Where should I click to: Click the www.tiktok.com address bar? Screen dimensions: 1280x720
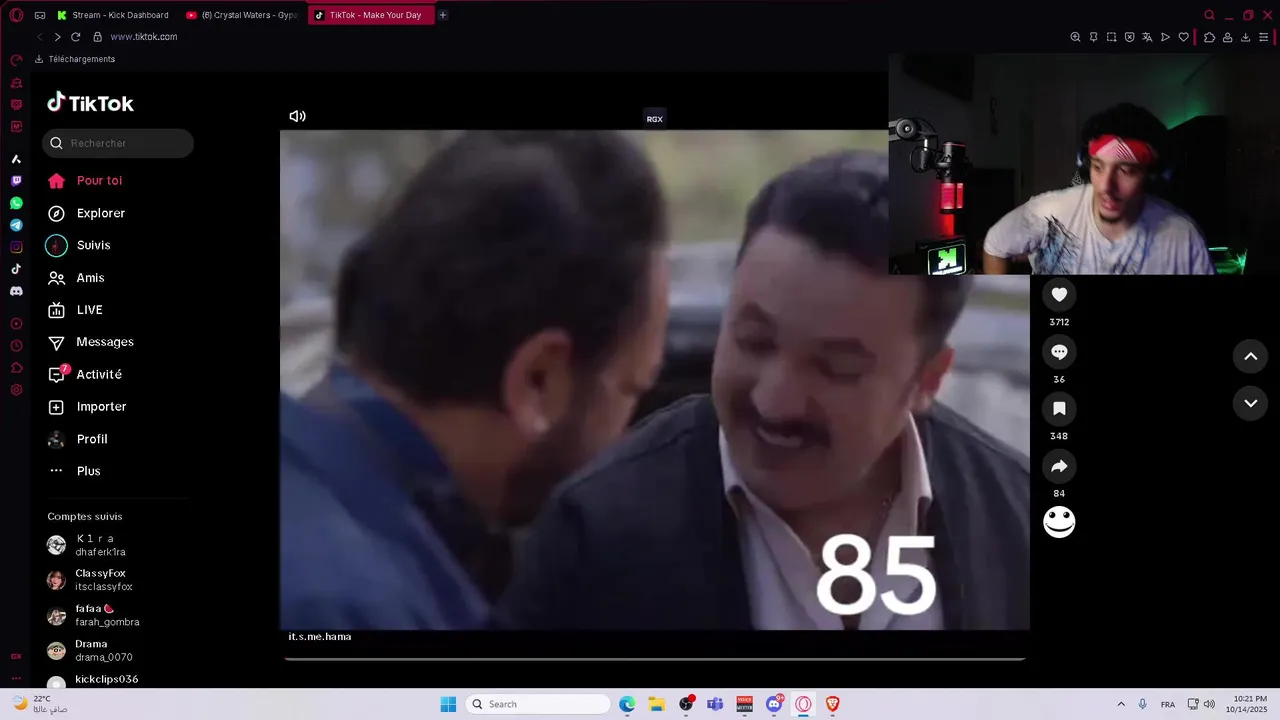point(144,37)
